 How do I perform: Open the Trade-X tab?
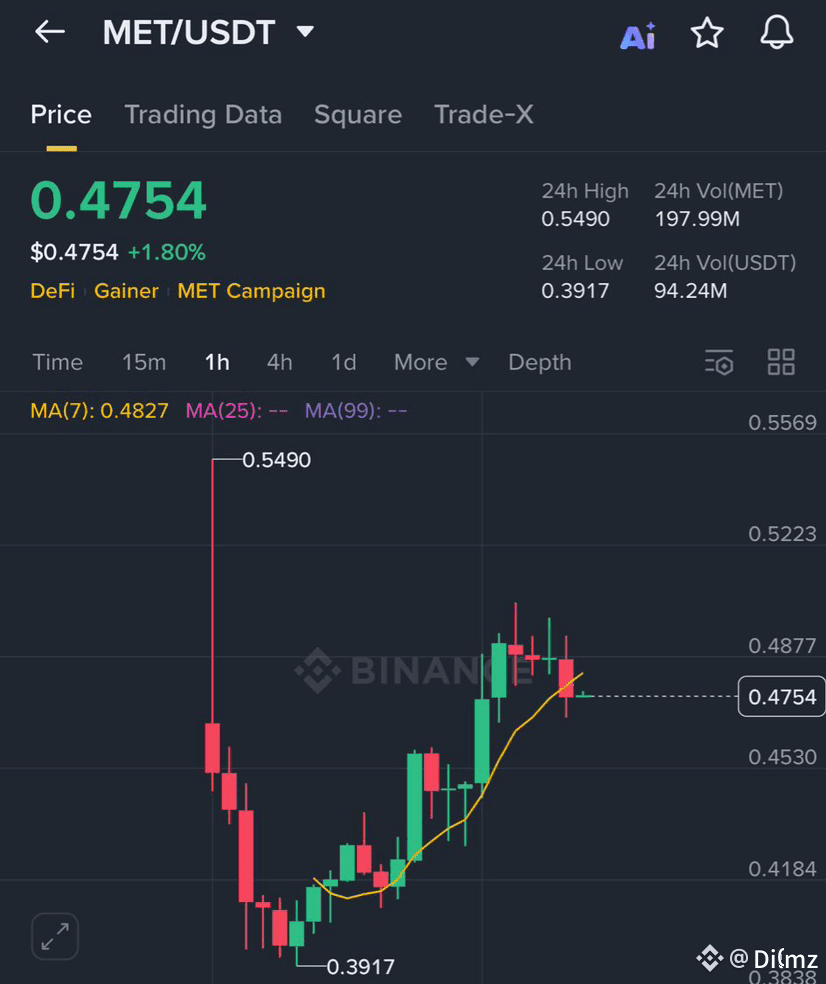(x=484, y=115)
